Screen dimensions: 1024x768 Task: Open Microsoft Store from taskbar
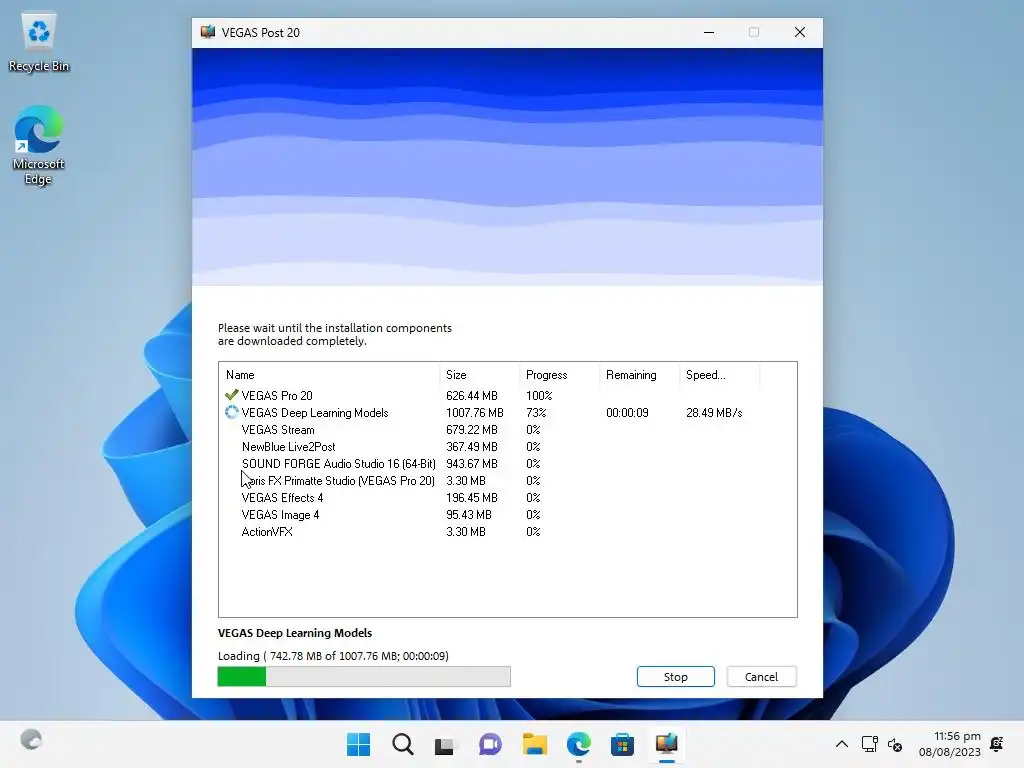(x=622, y=744)
